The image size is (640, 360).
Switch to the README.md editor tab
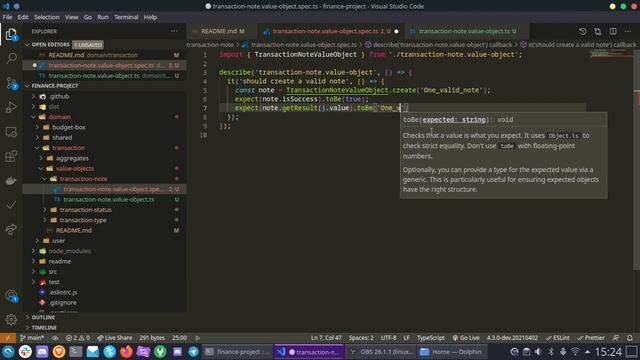(222, 31)
